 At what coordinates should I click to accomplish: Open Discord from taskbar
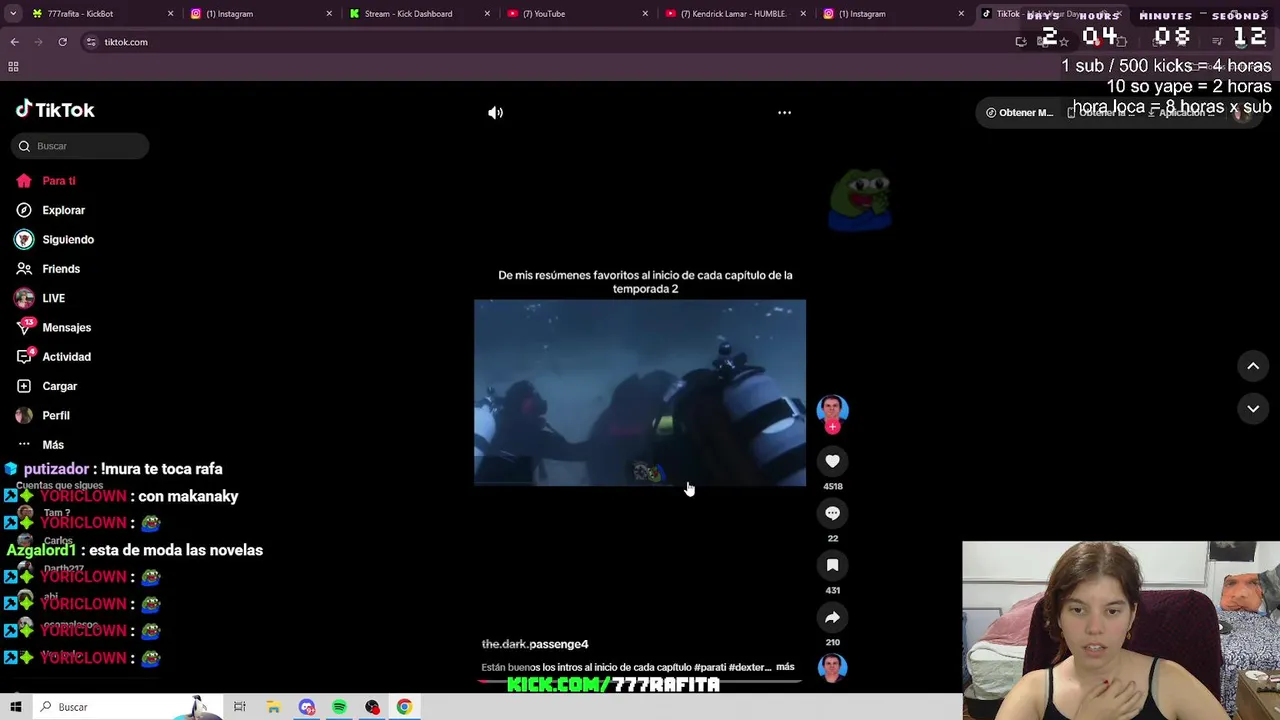(x=306, y=707)
